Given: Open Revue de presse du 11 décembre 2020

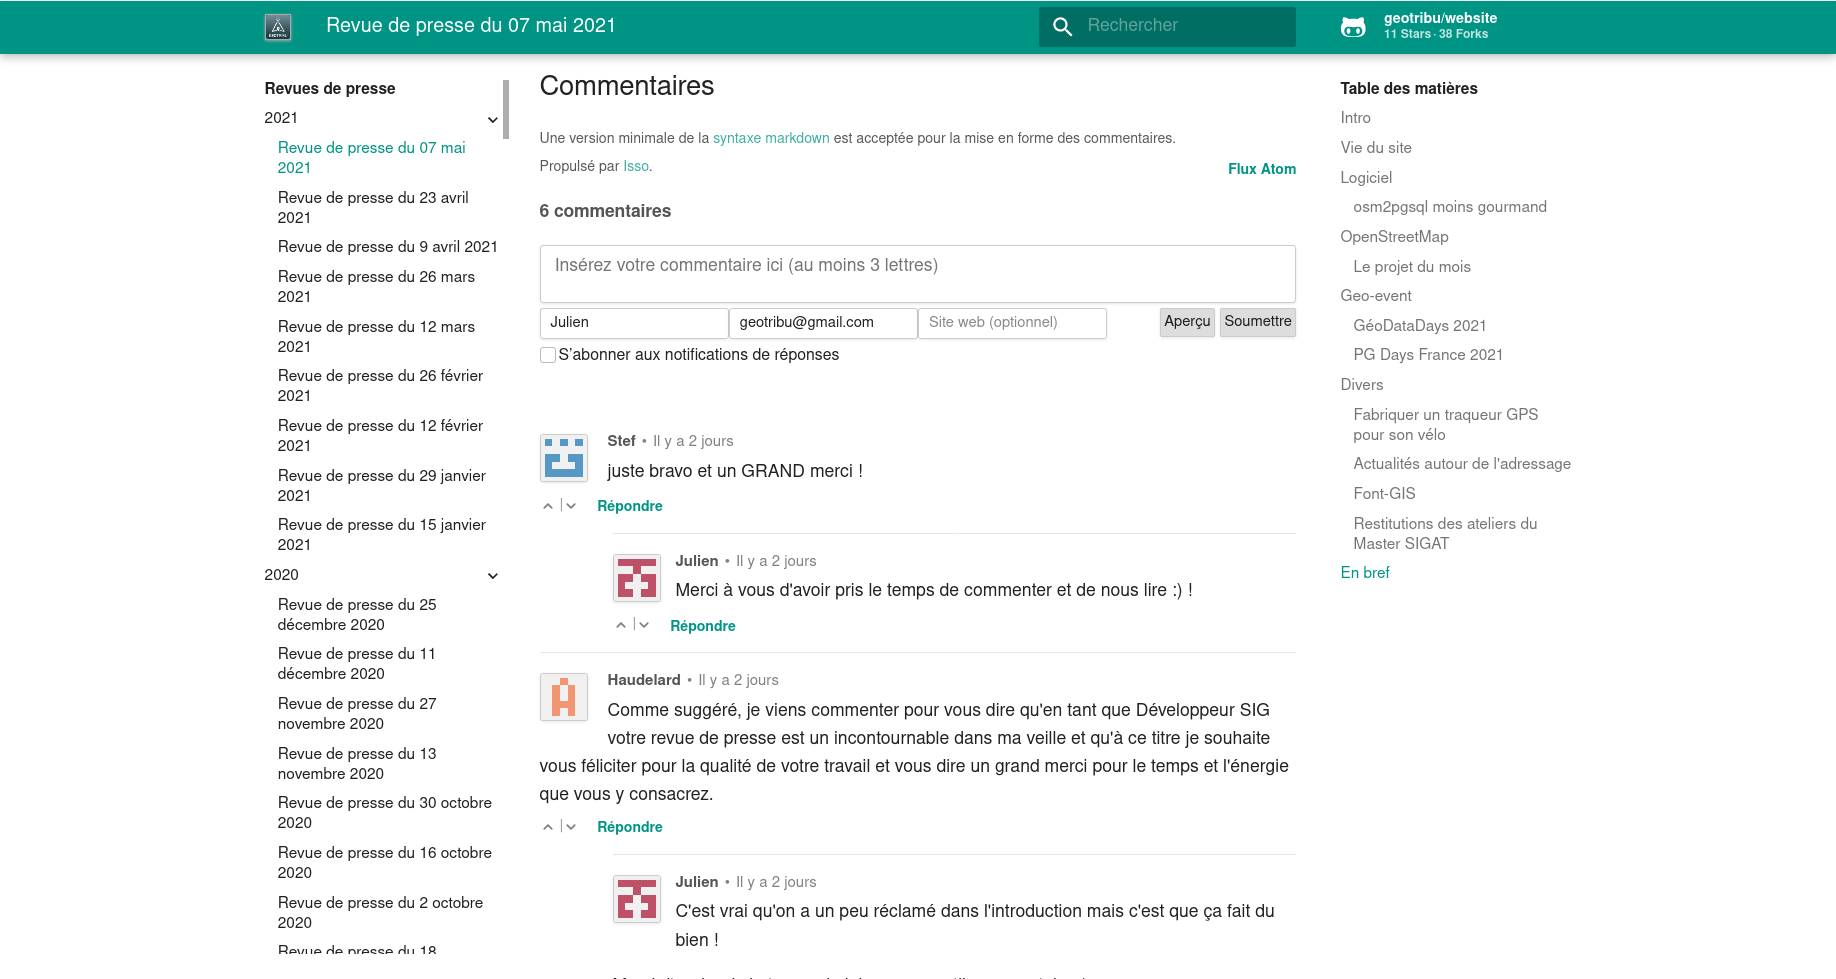Looking at the screenshot, I should (357, 664).
